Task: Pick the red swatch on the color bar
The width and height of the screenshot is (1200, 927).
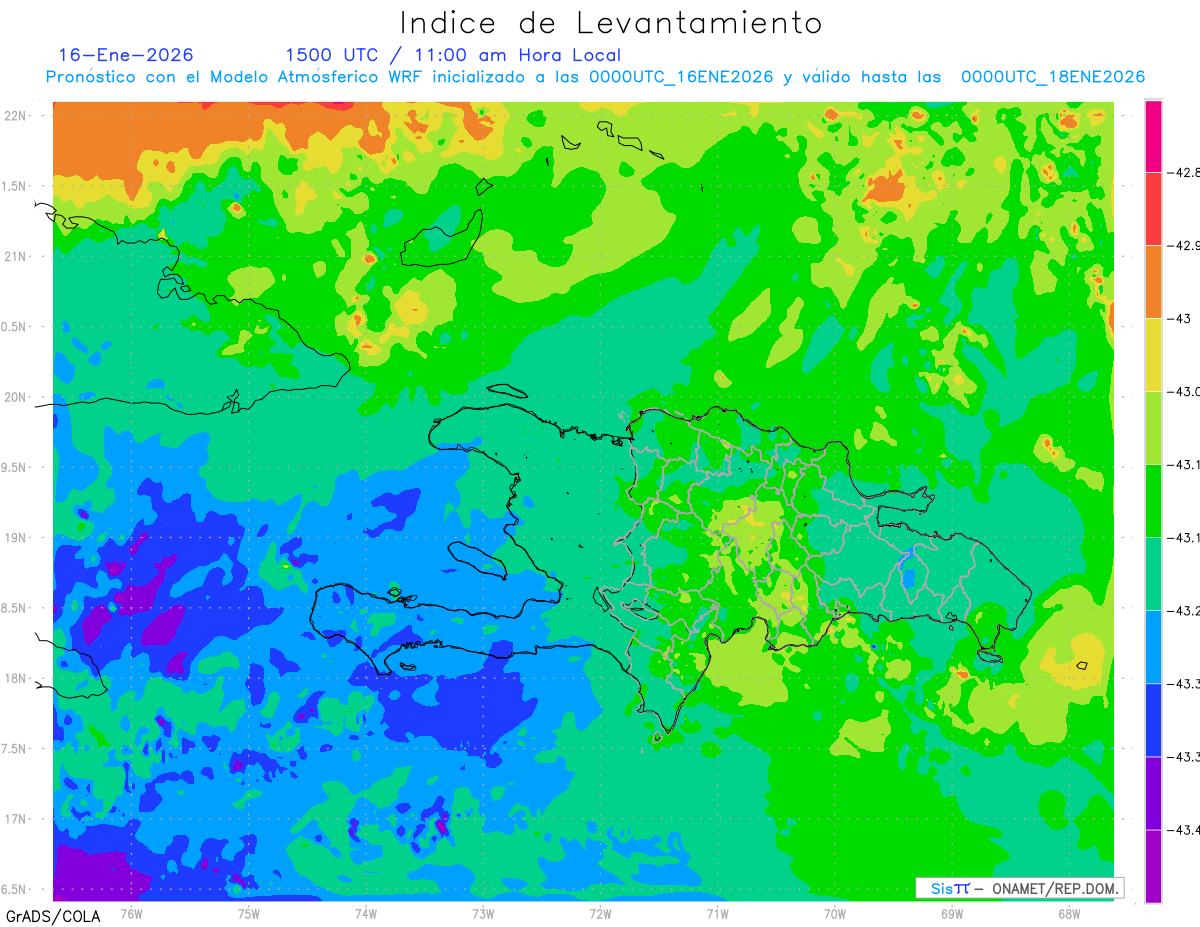Action: 1153,209
